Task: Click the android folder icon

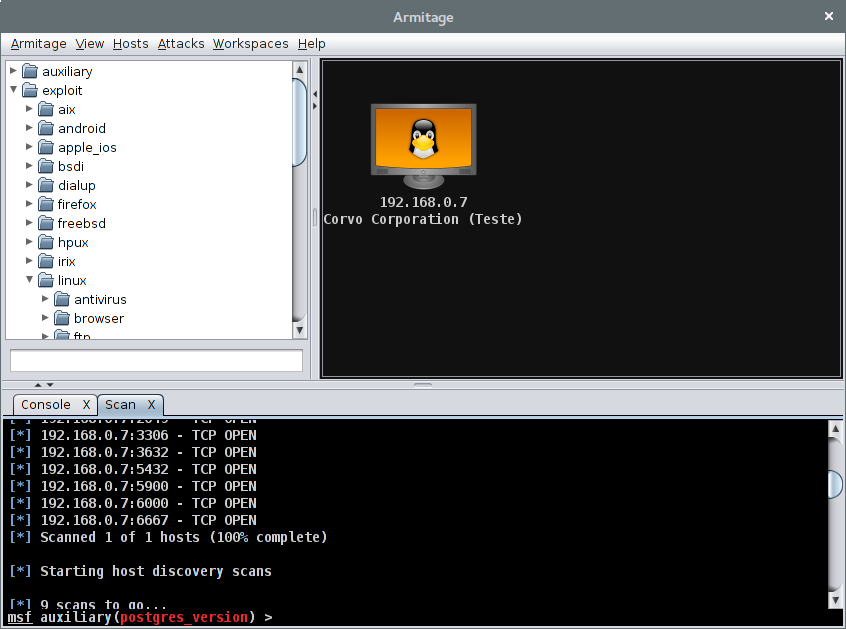Action: pyautogui.click(x=46, y=128)
